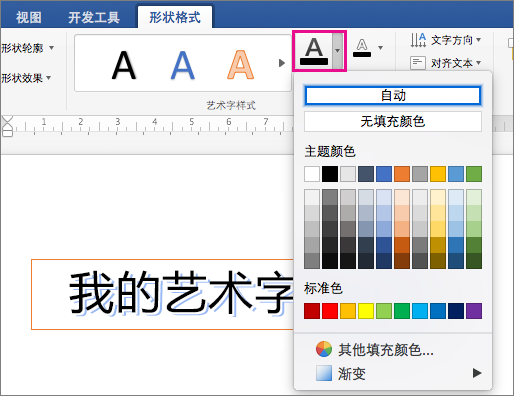Click the ruler at mark 4
The width and height of the screenshot is (514, 396).
pyautogui.click(x=154, y=122)
